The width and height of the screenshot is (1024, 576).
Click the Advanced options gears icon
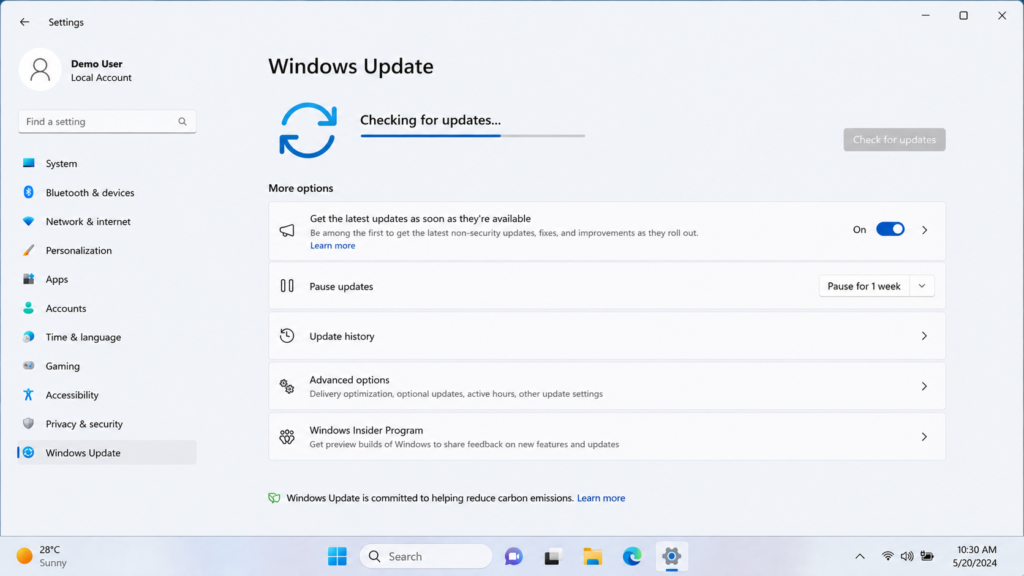[x=287, y=387]
